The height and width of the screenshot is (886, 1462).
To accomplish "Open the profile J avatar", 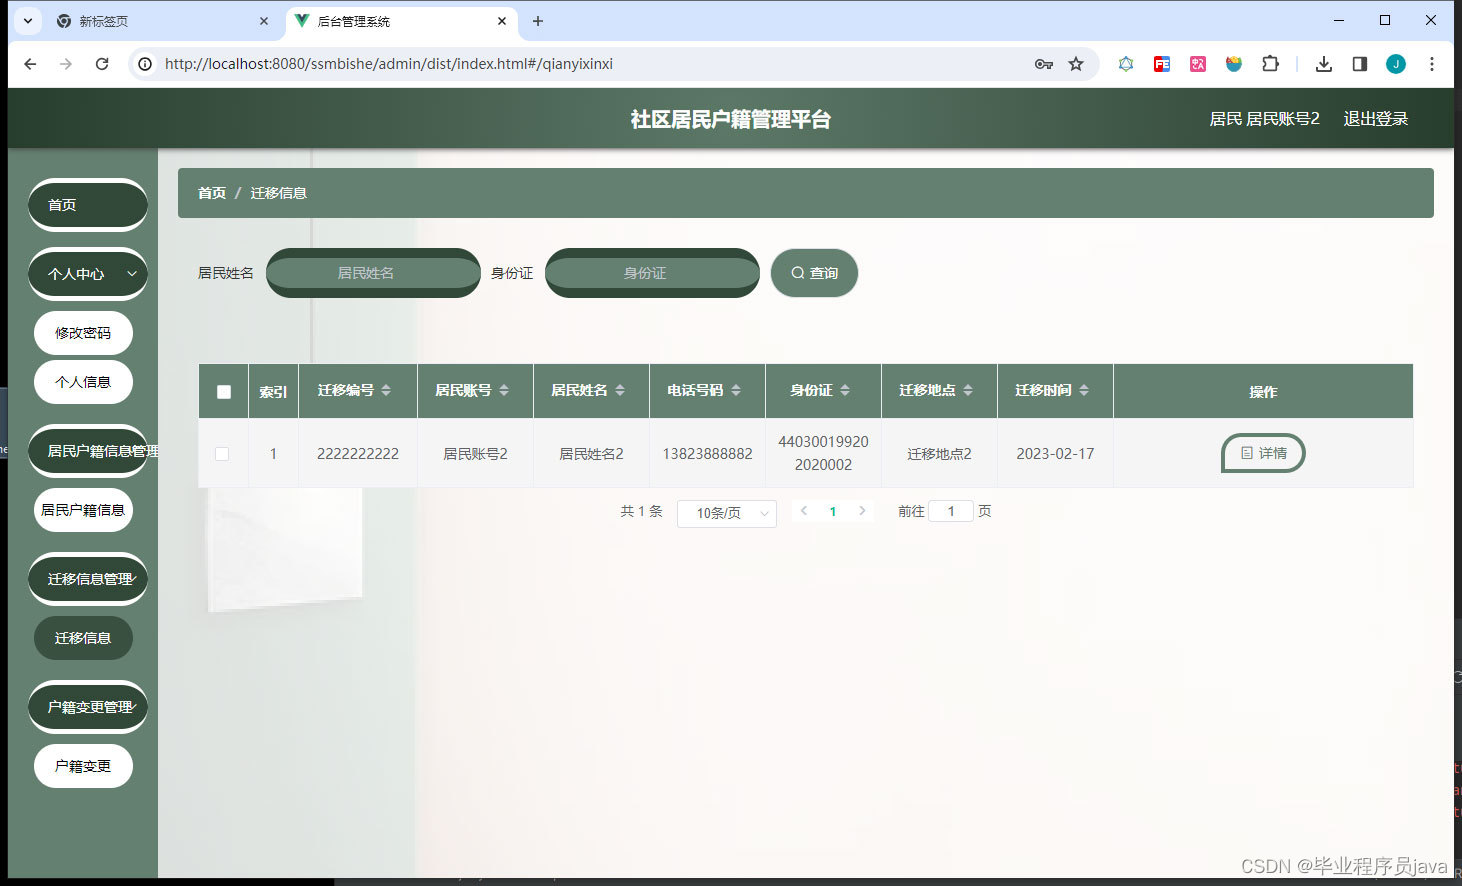I will pyautogui.click(x=1396, y=64).
